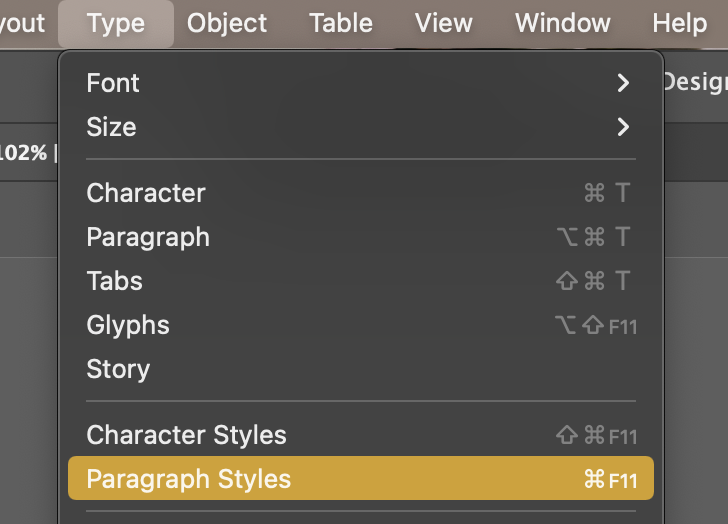The image size is (728, 524).
Task: Expand the Font submenu chevron arrow
Action: pos(623,83)
